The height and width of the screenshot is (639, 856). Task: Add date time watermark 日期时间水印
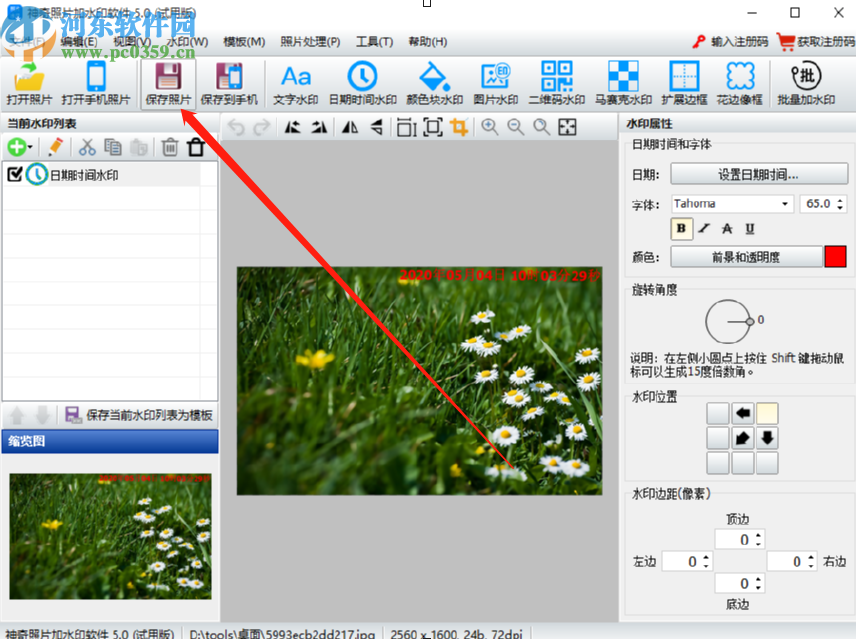click(362, 83)
